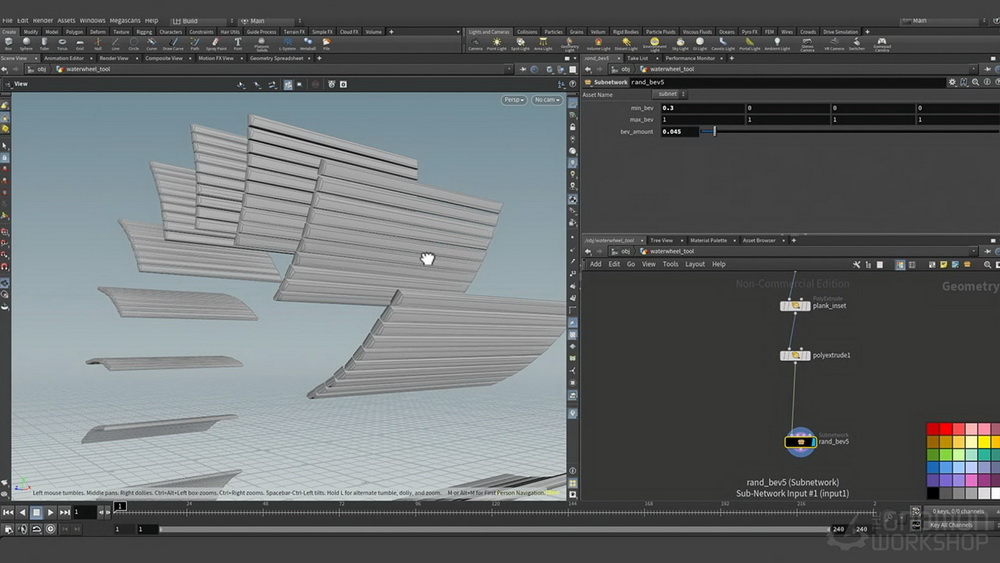
Task: Select the Metaball shelf tool
Action: (x=307, y=43)
